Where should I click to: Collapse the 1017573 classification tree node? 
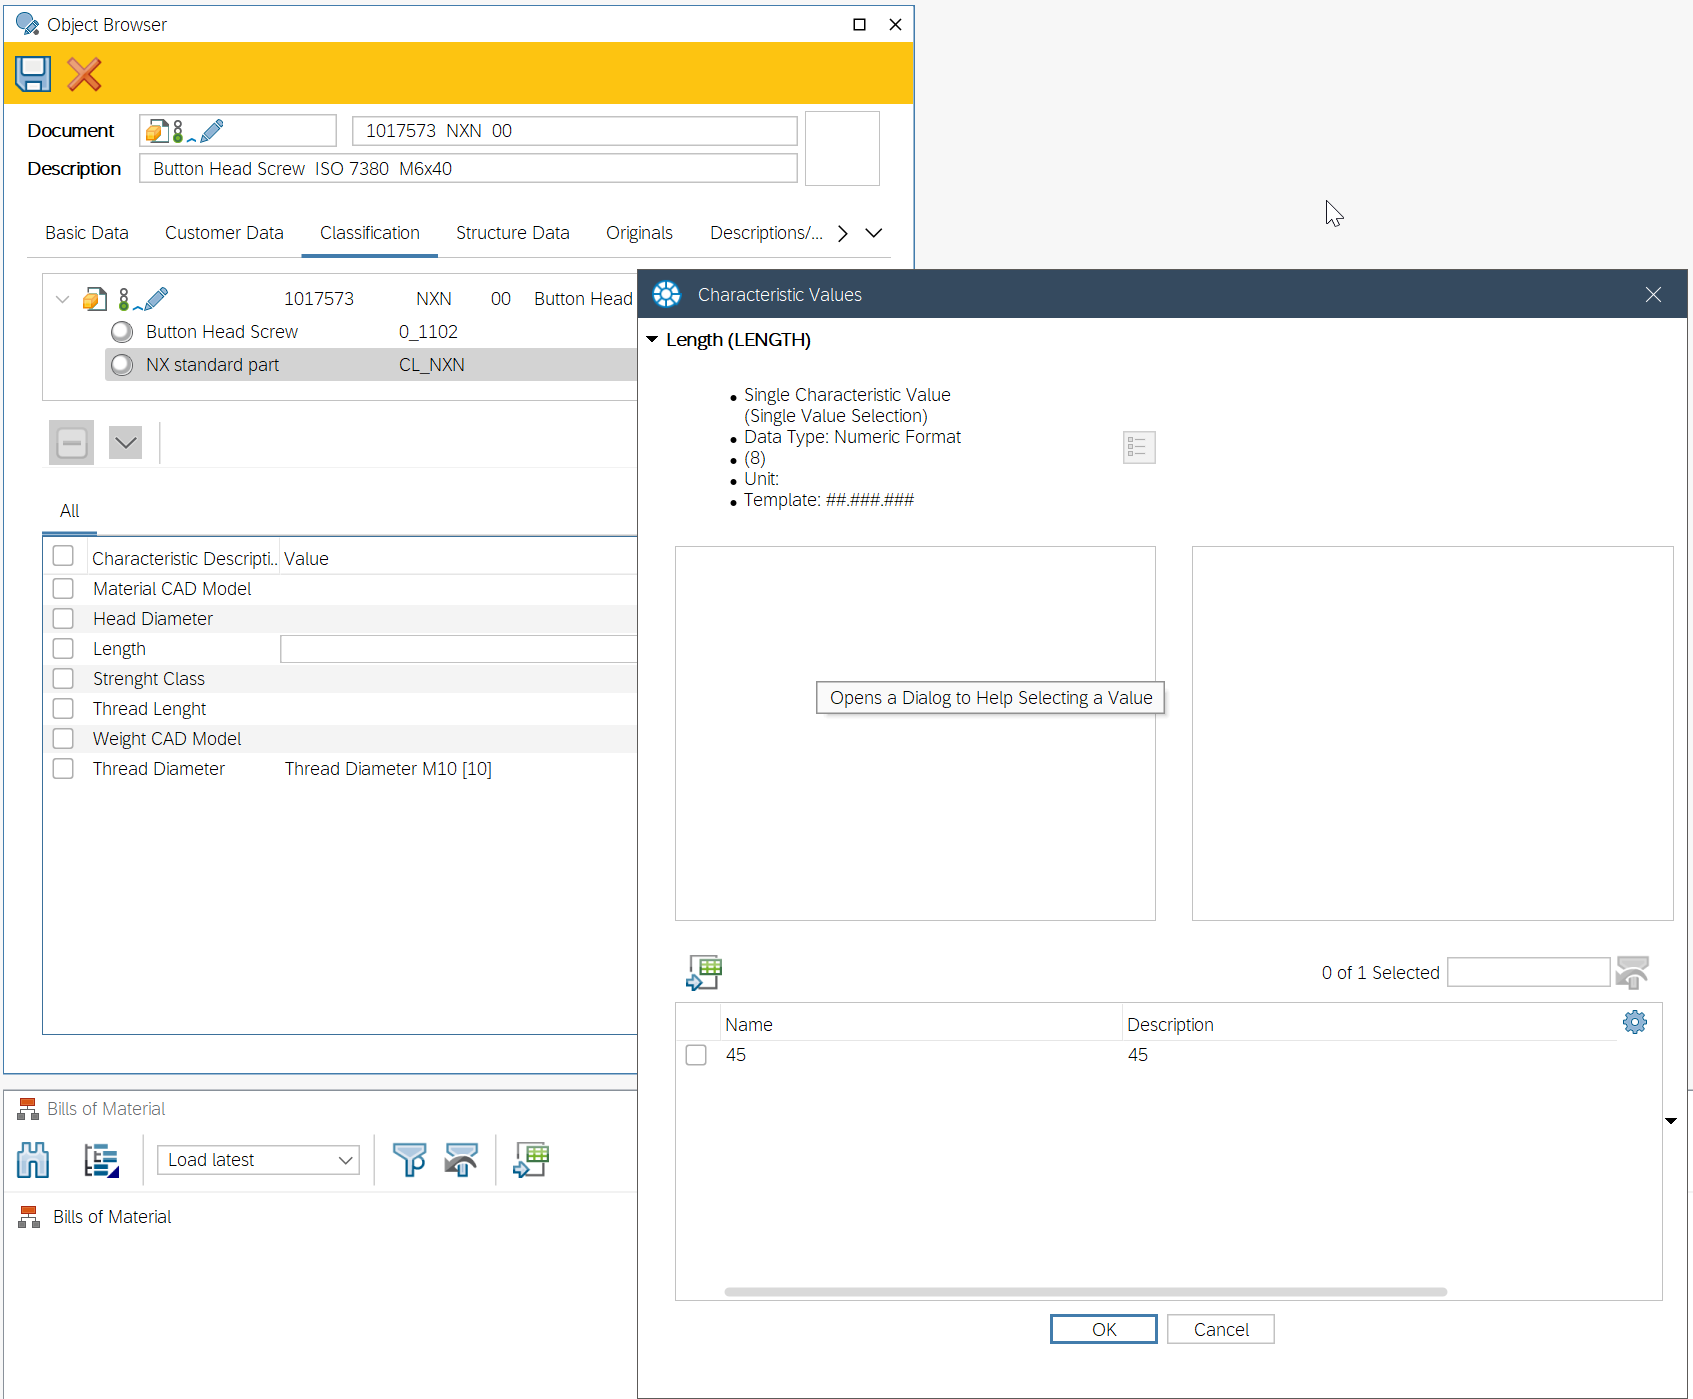62,298
